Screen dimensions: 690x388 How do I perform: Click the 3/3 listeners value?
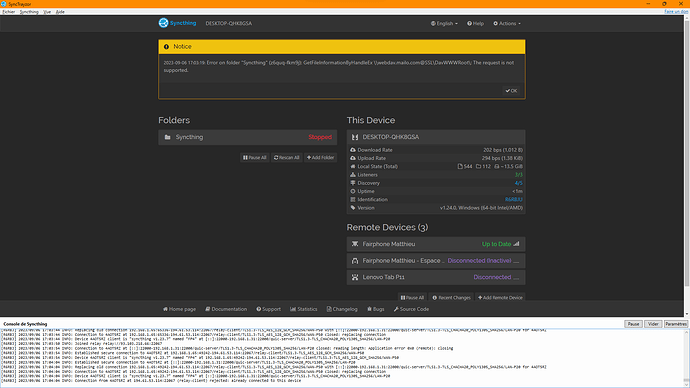click(519, 175)
